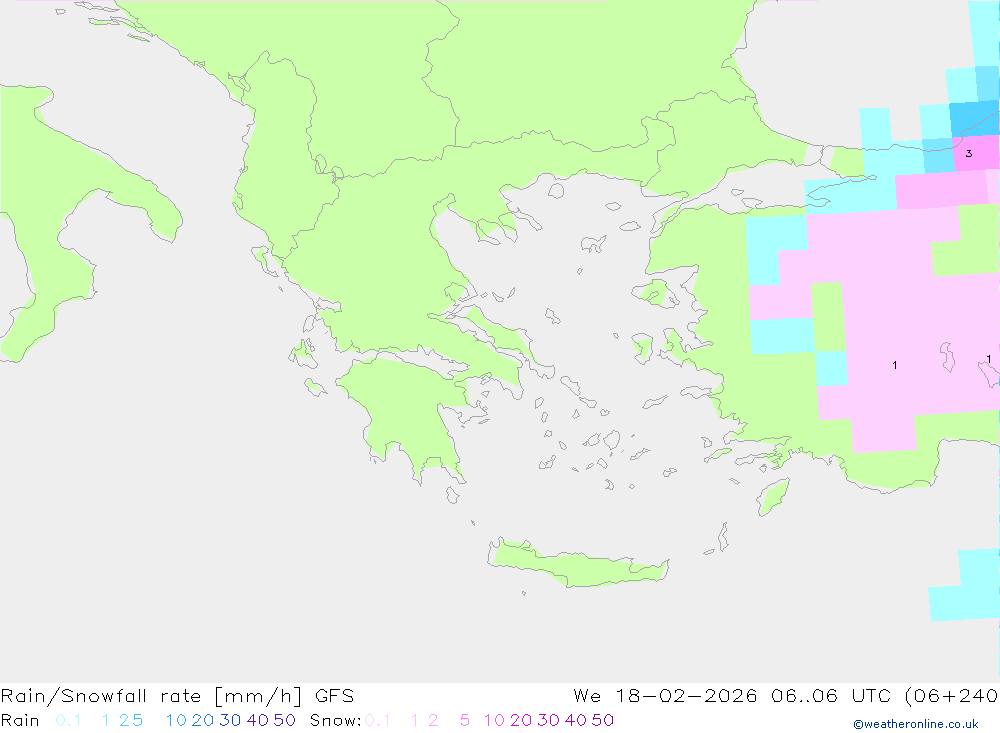Click the weatheronline.co.uk copyright link
Screen dimensions: 1000x733
916,724
